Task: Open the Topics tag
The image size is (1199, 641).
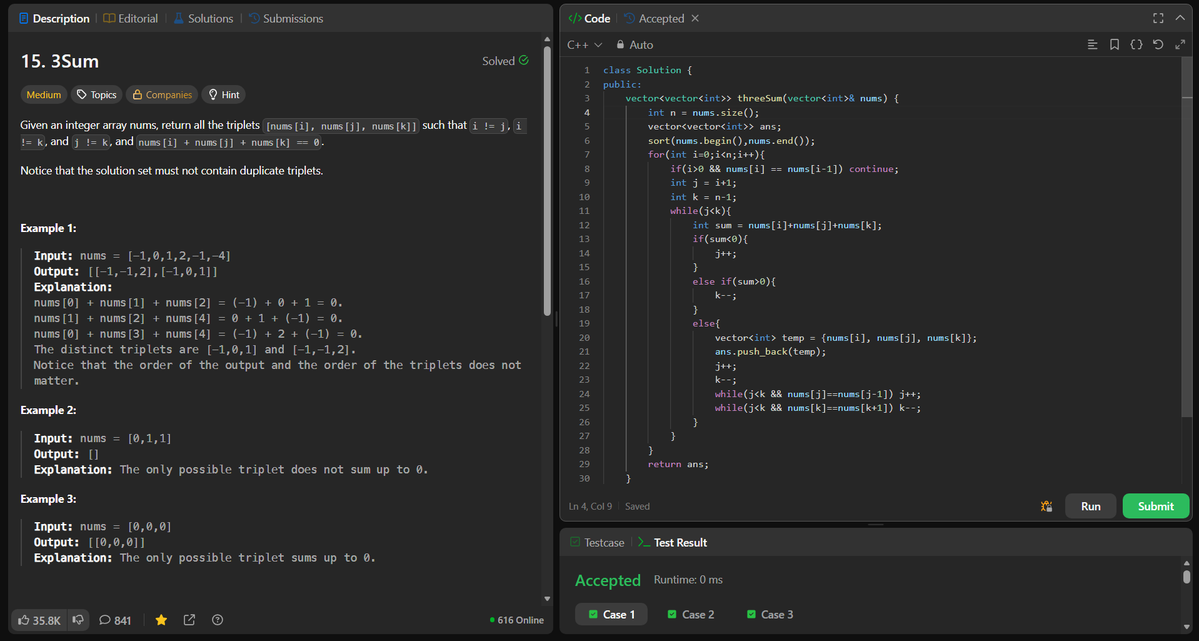Action: (96, 95)
